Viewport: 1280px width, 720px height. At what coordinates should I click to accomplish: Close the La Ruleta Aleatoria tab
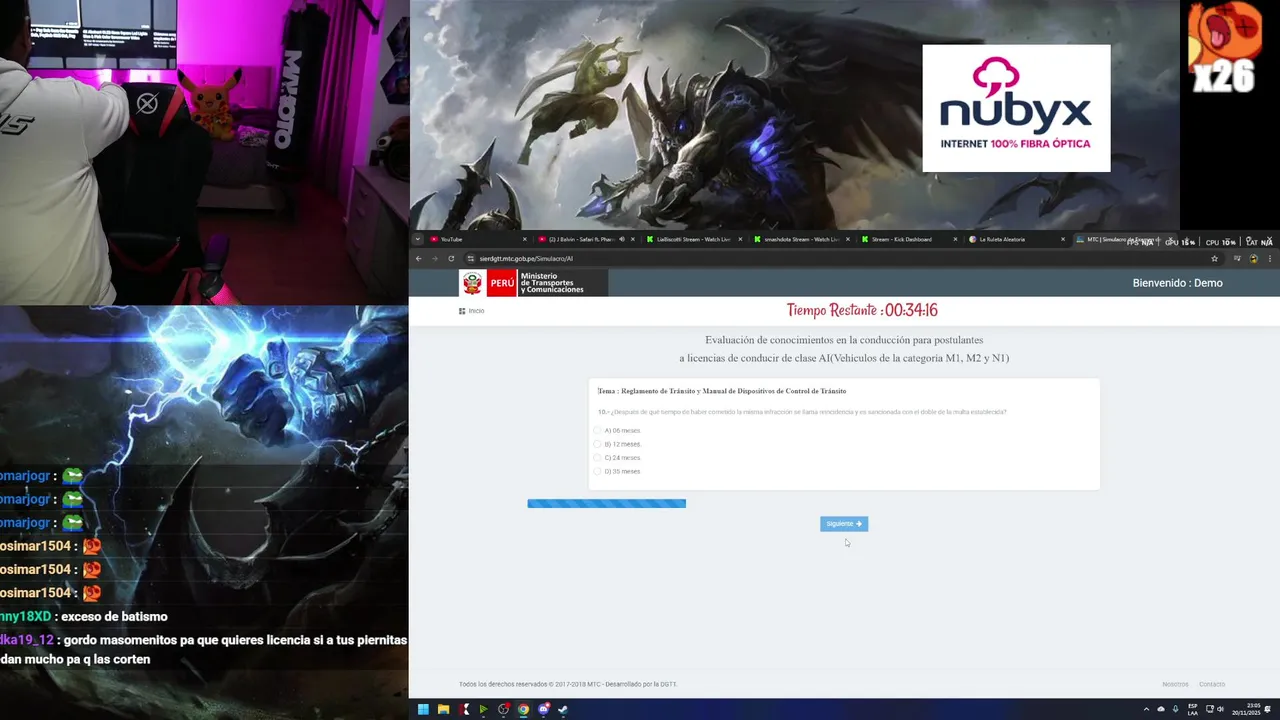tap(1063, 239)
